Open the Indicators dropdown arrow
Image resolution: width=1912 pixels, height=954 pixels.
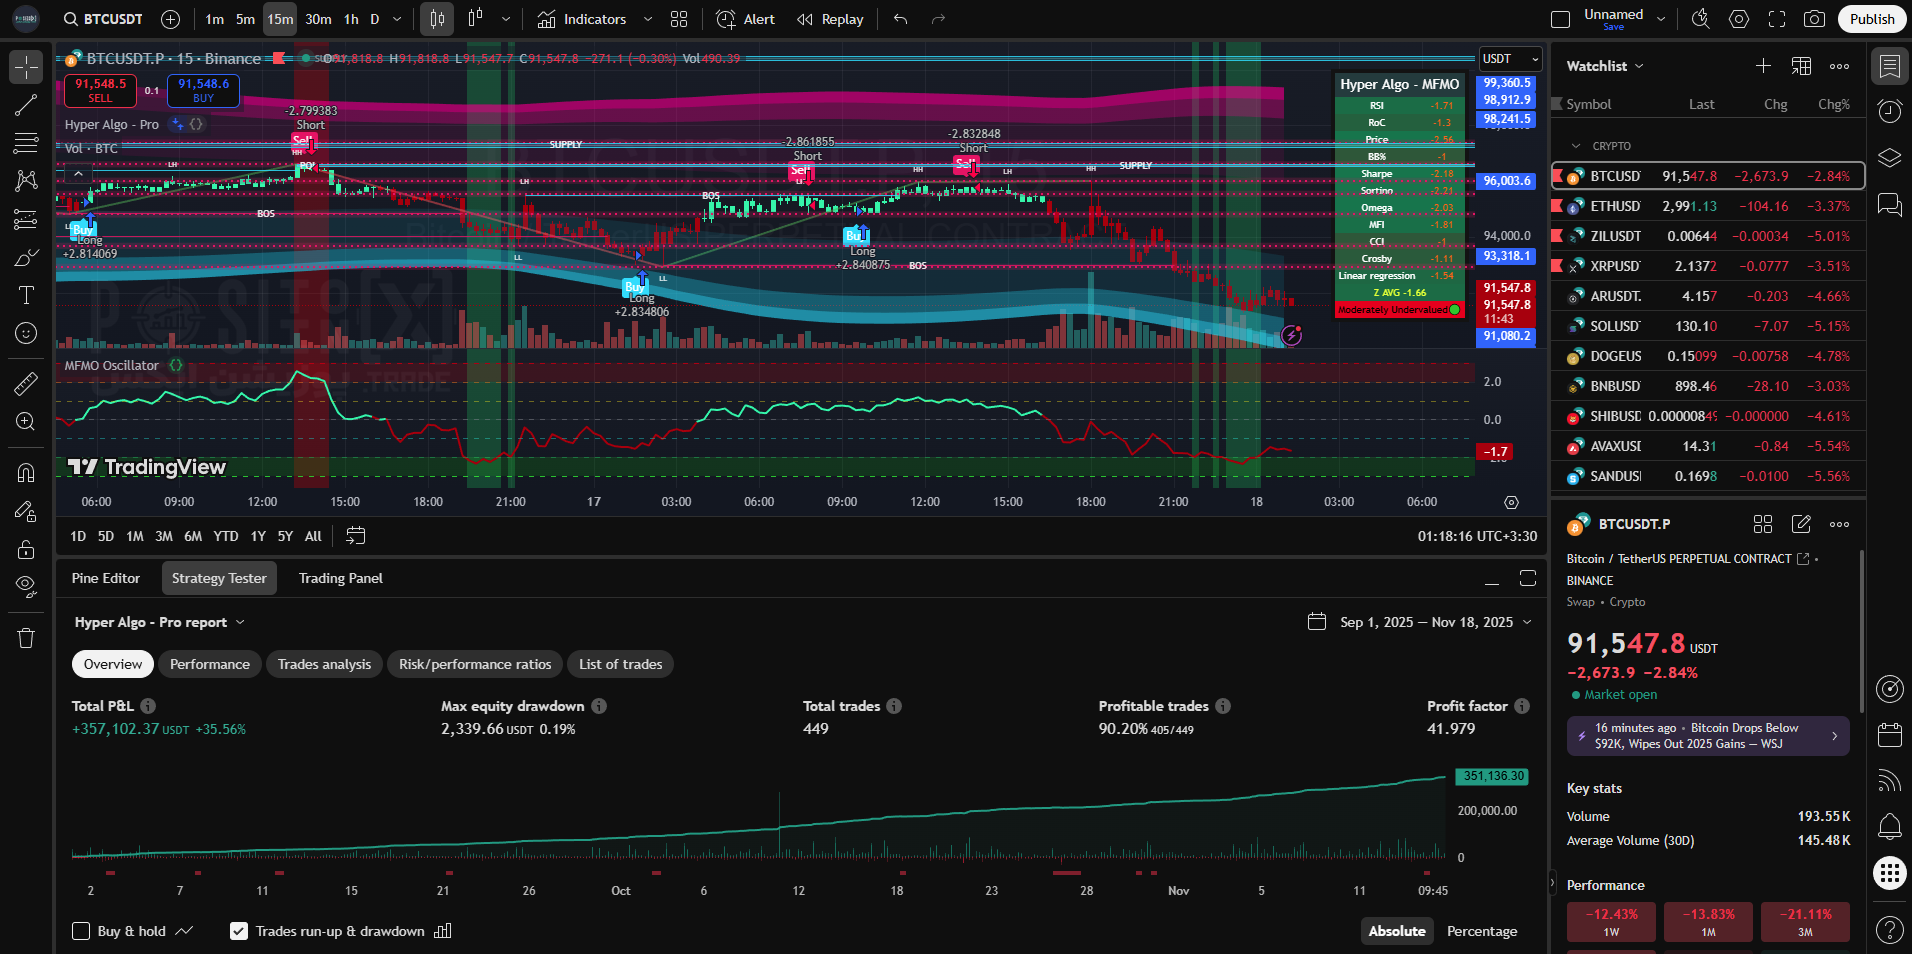tap(647, 19)
